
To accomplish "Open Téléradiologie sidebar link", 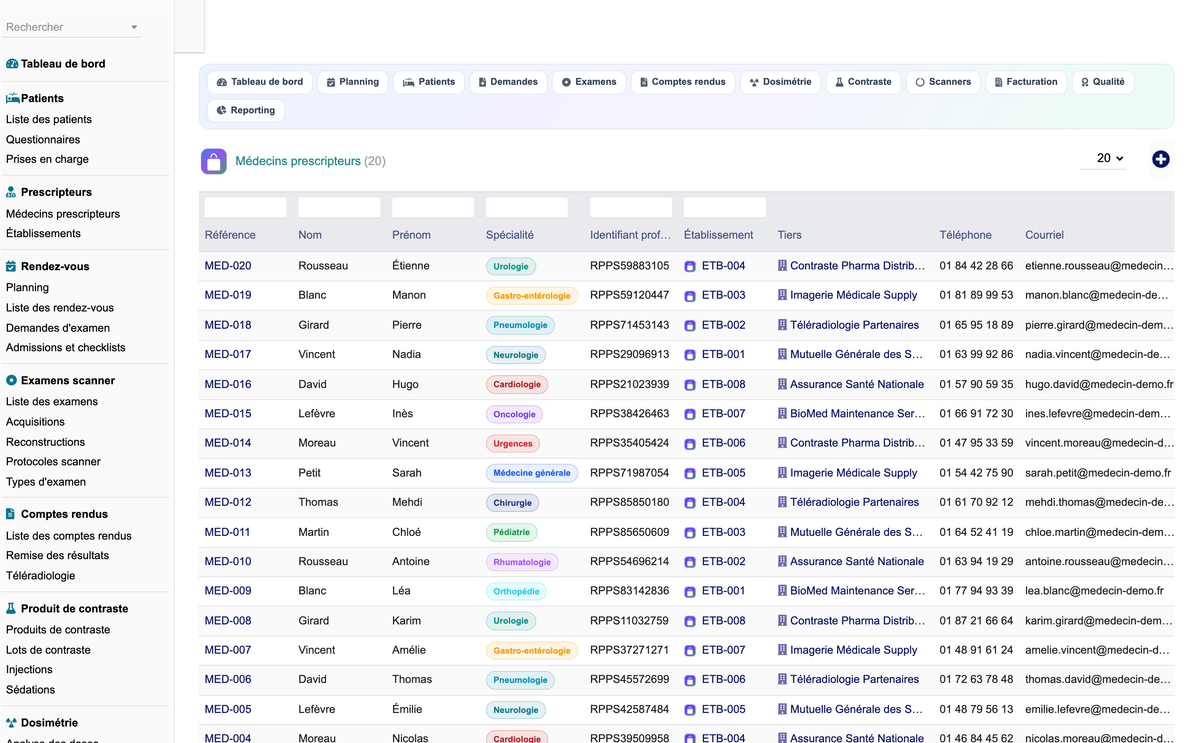I will coord(40,576).
